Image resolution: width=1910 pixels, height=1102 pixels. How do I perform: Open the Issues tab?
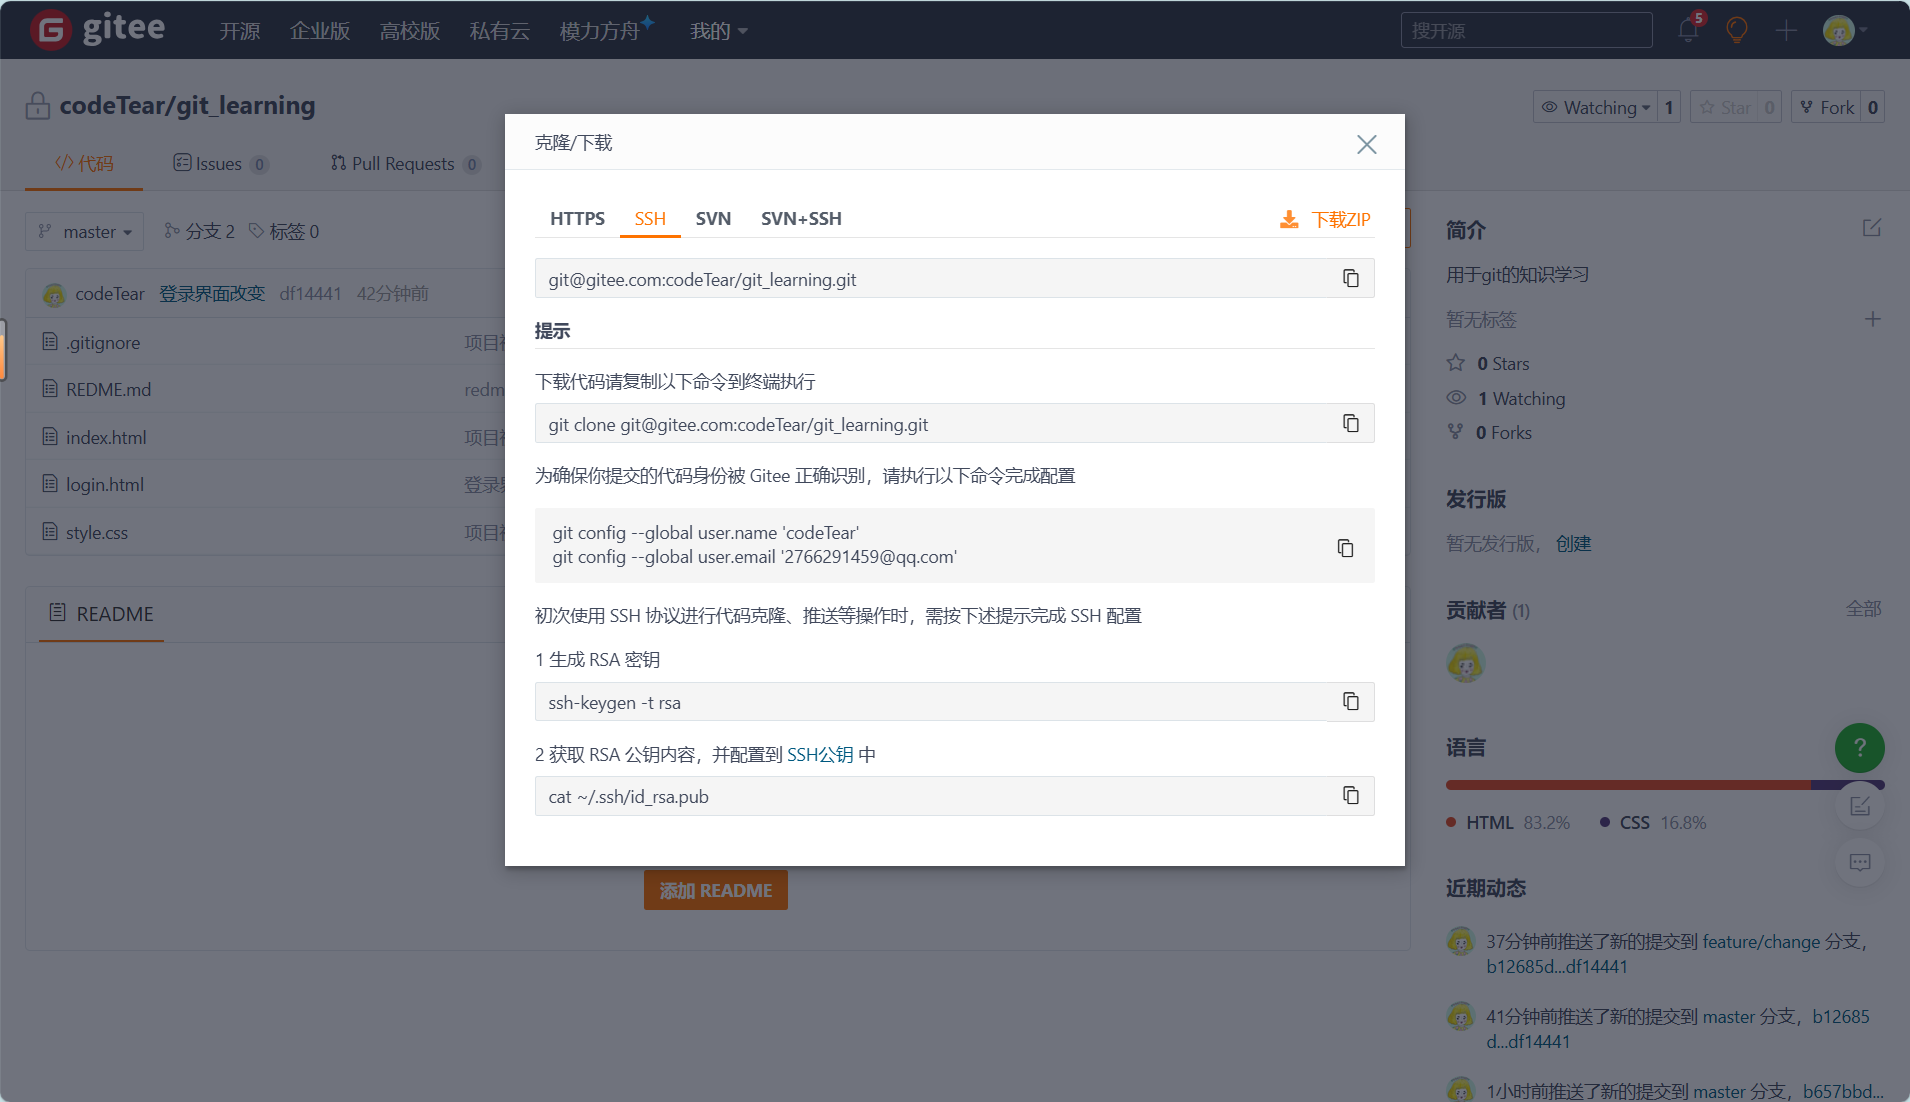pos(220,163)
